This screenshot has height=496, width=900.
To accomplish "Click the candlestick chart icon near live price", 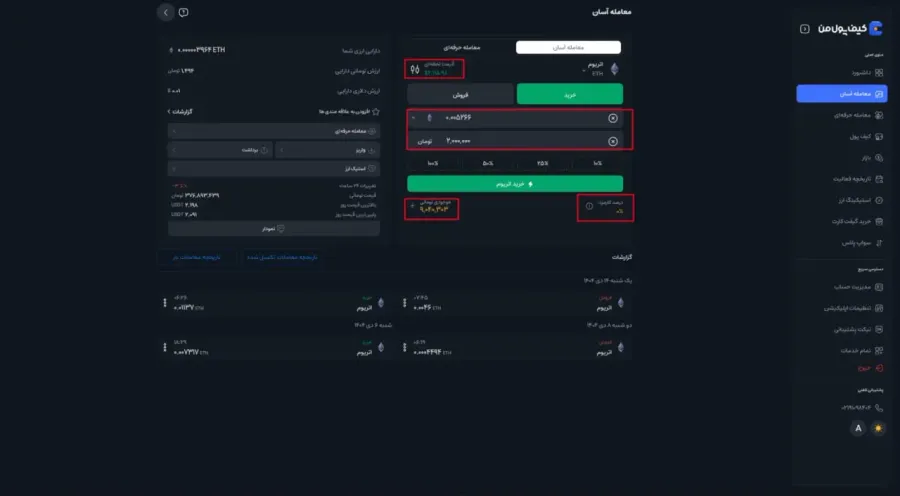I will [x=415, y=69].
